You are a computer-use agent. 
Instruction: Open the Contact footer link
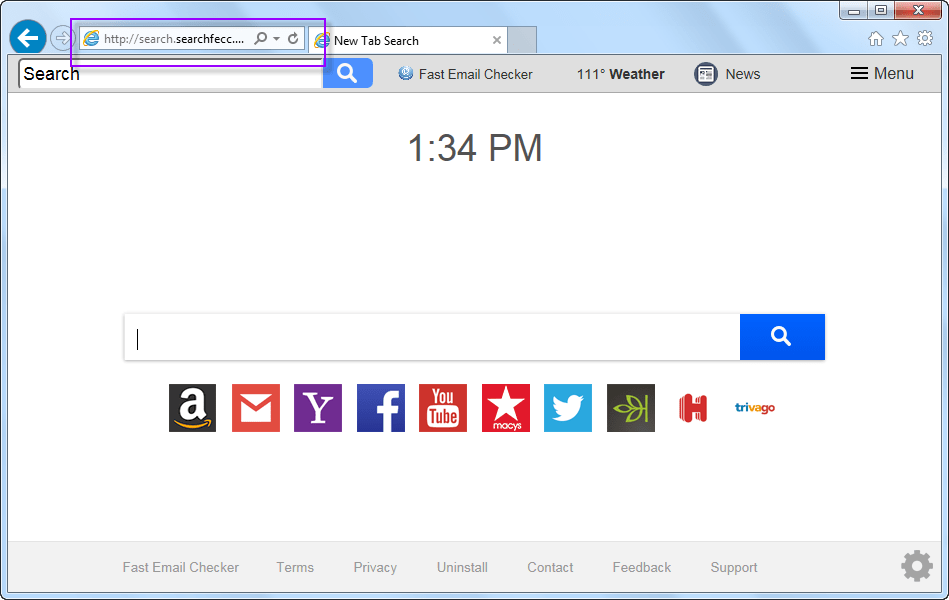(x=550, y=567)
